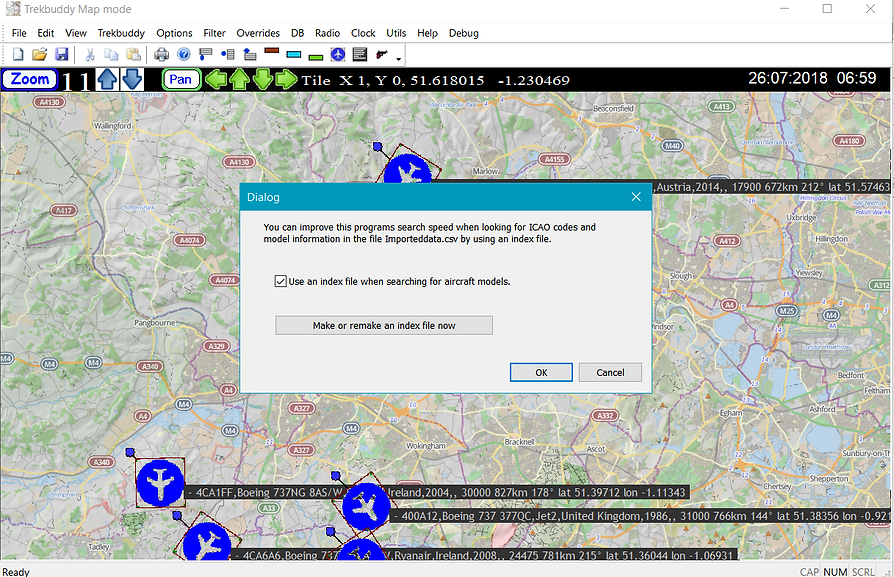Image resolution: width=894 pixels, height=577 pixels.
Task: Select aircraft icon labeled 400A12
Action: [366, 507]
